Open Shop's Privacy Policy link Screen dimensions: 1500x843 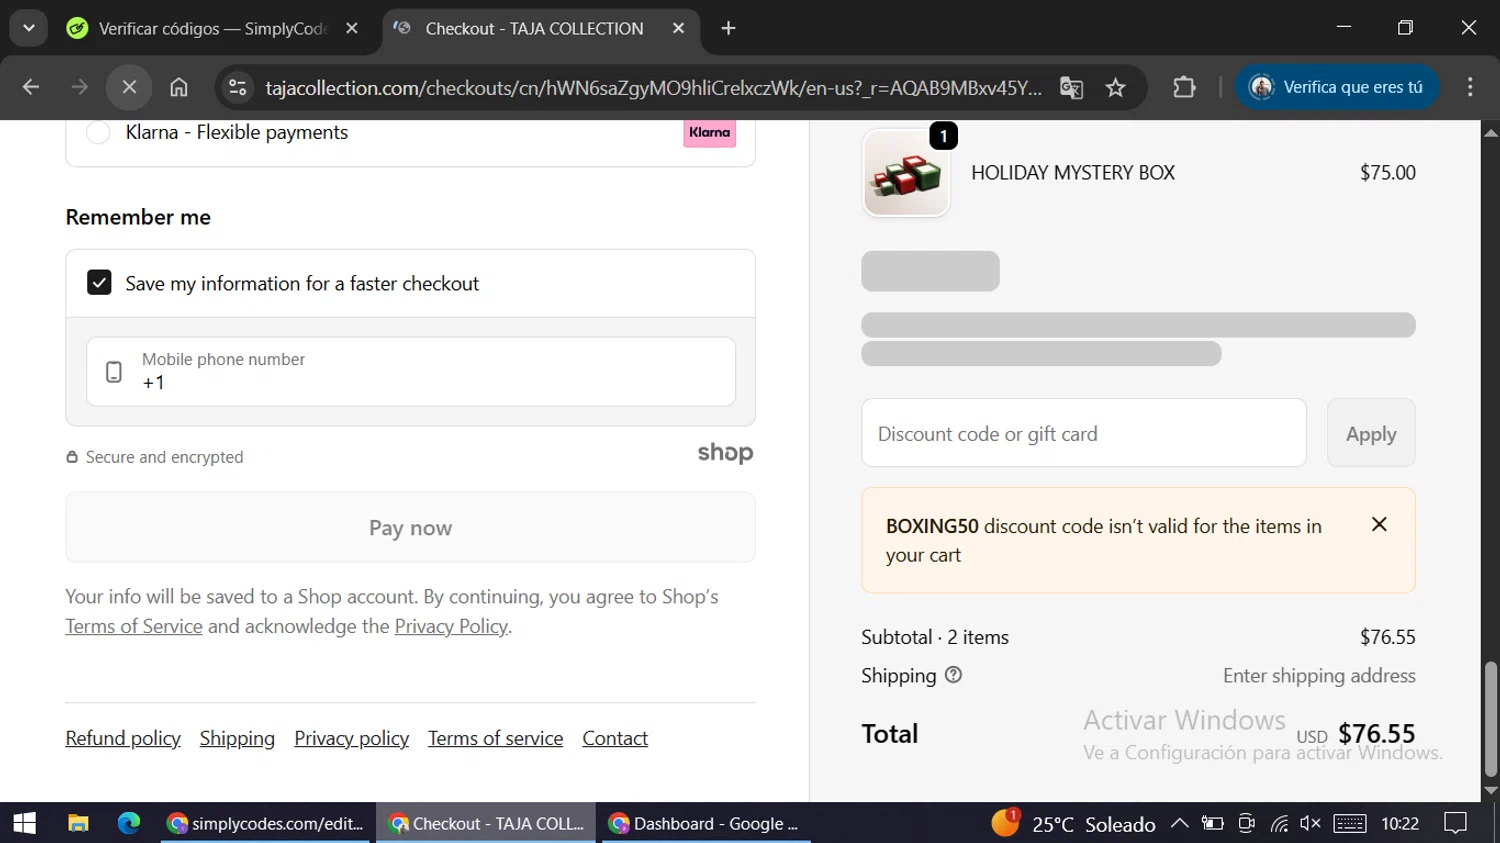click(451, 626)
